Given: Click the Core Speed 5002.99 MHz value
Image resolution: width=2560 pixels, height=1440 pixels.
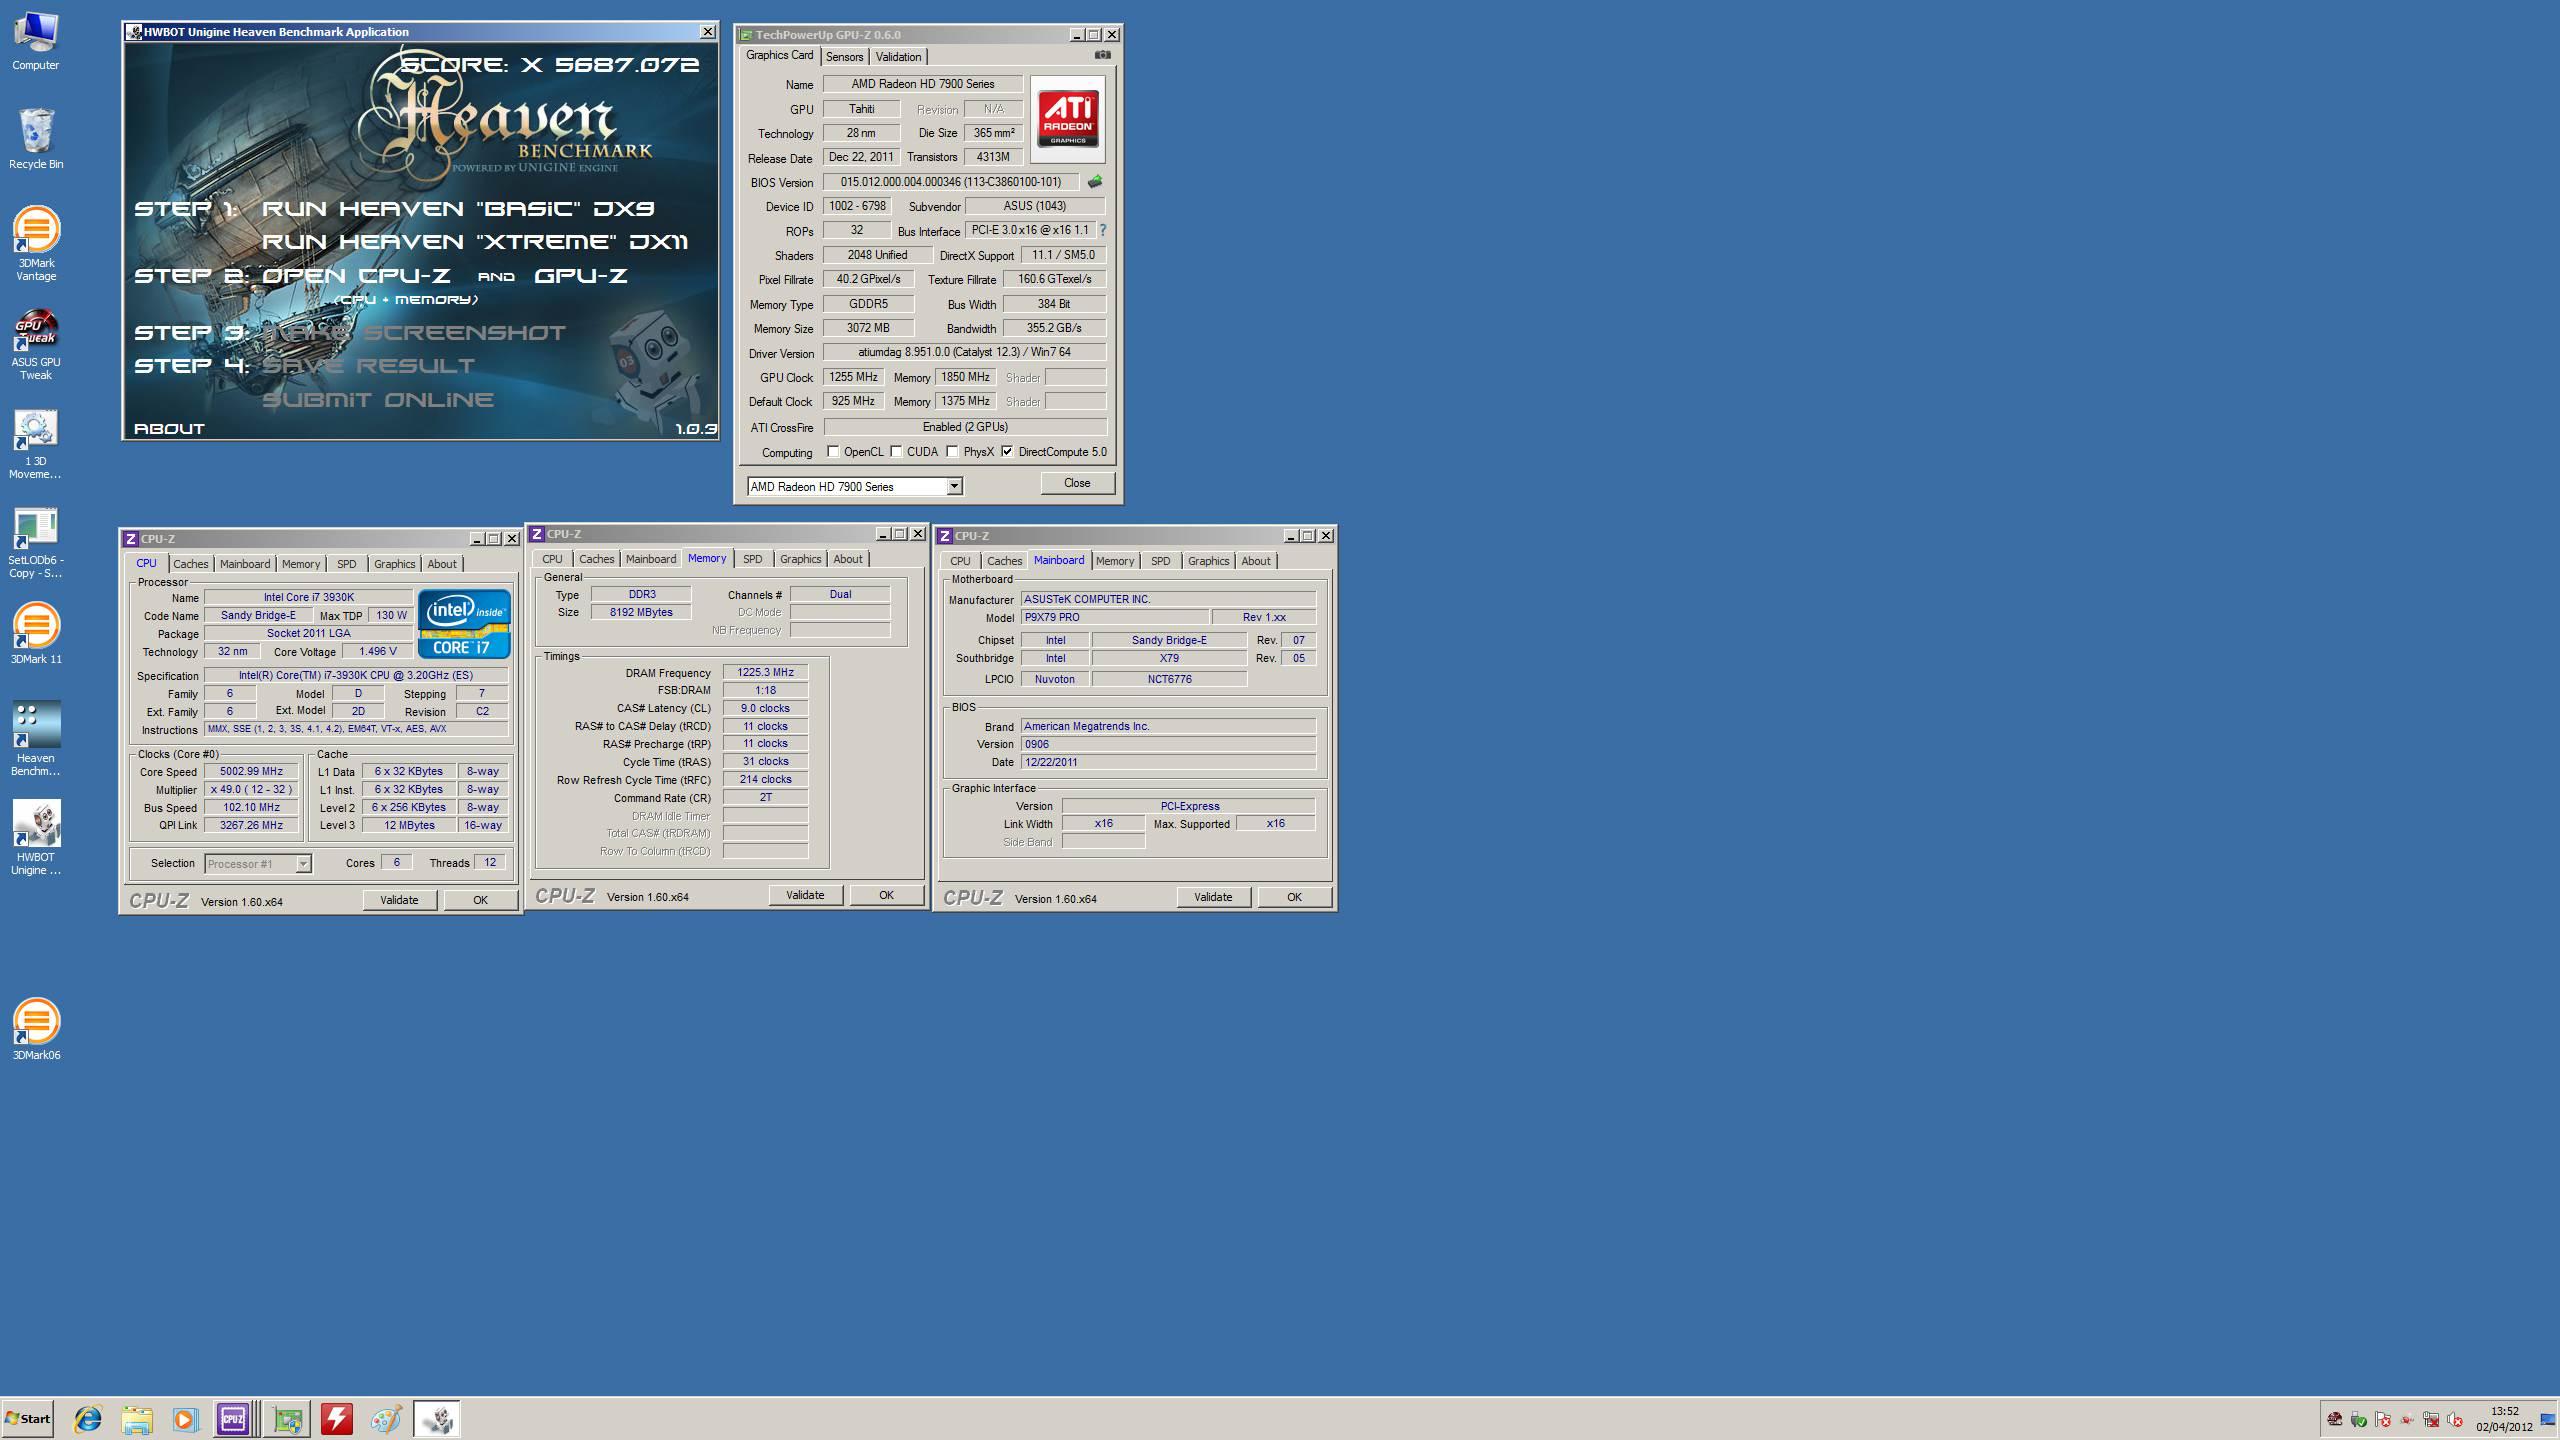Looking at the screenshot, I should coord(251,771).
